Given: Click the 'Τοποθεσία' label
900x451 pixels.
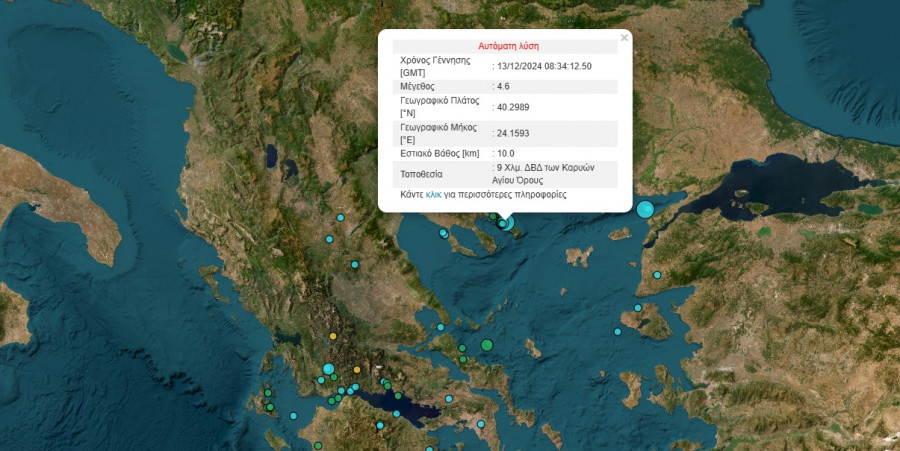Looking at the screenshot, I should 421,174.
